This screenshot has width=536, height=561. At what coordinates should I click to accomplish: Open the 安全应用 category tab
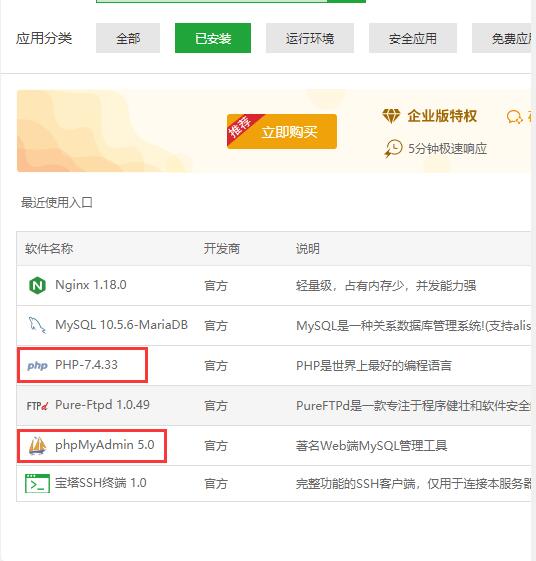click(x=413, y=38)
